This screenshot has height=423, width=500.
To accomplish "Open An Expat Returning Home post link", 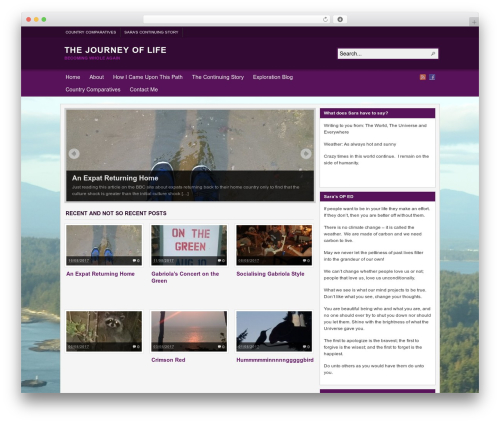I will (100, 274).
